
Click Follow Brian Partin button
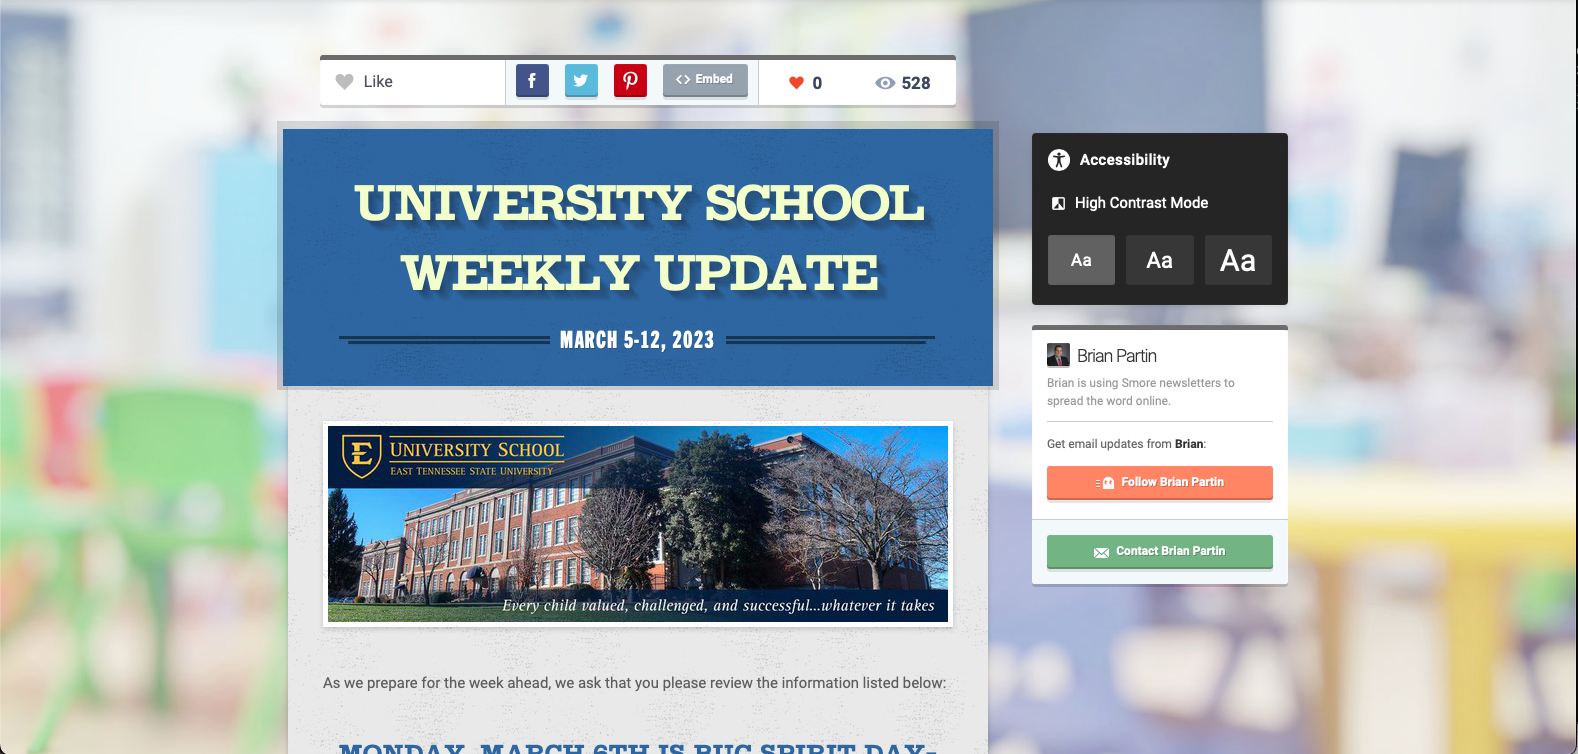click(x=1159, y=482)
